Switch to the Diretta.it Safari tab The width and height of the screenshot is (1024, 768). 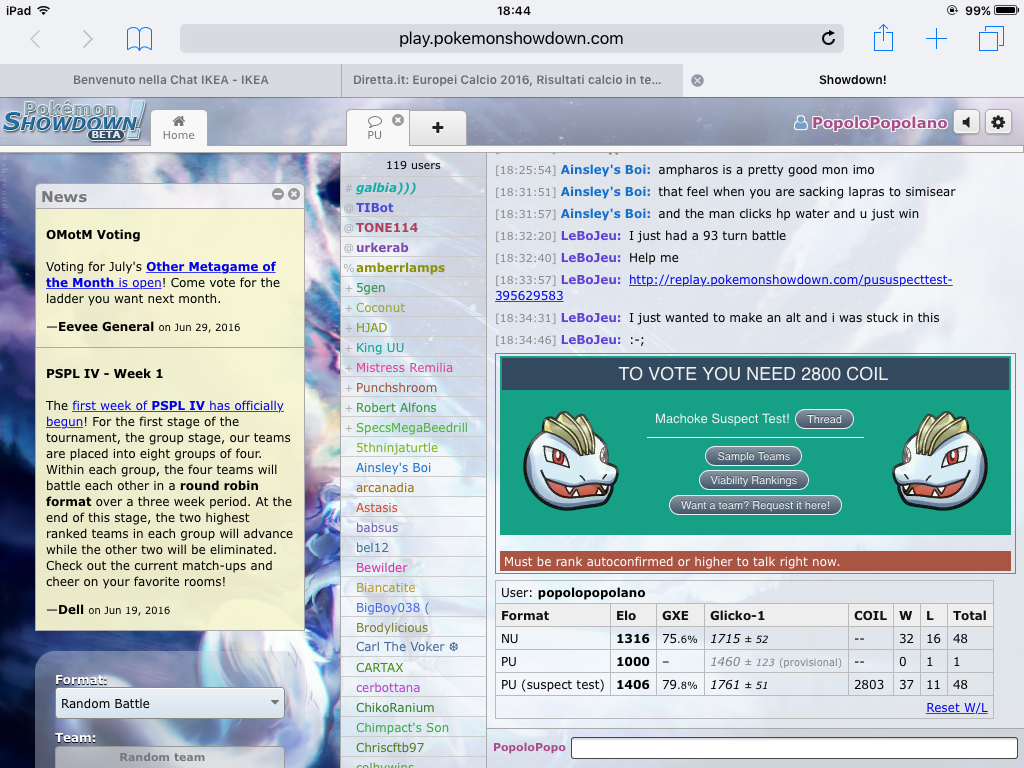click(510, 80)
